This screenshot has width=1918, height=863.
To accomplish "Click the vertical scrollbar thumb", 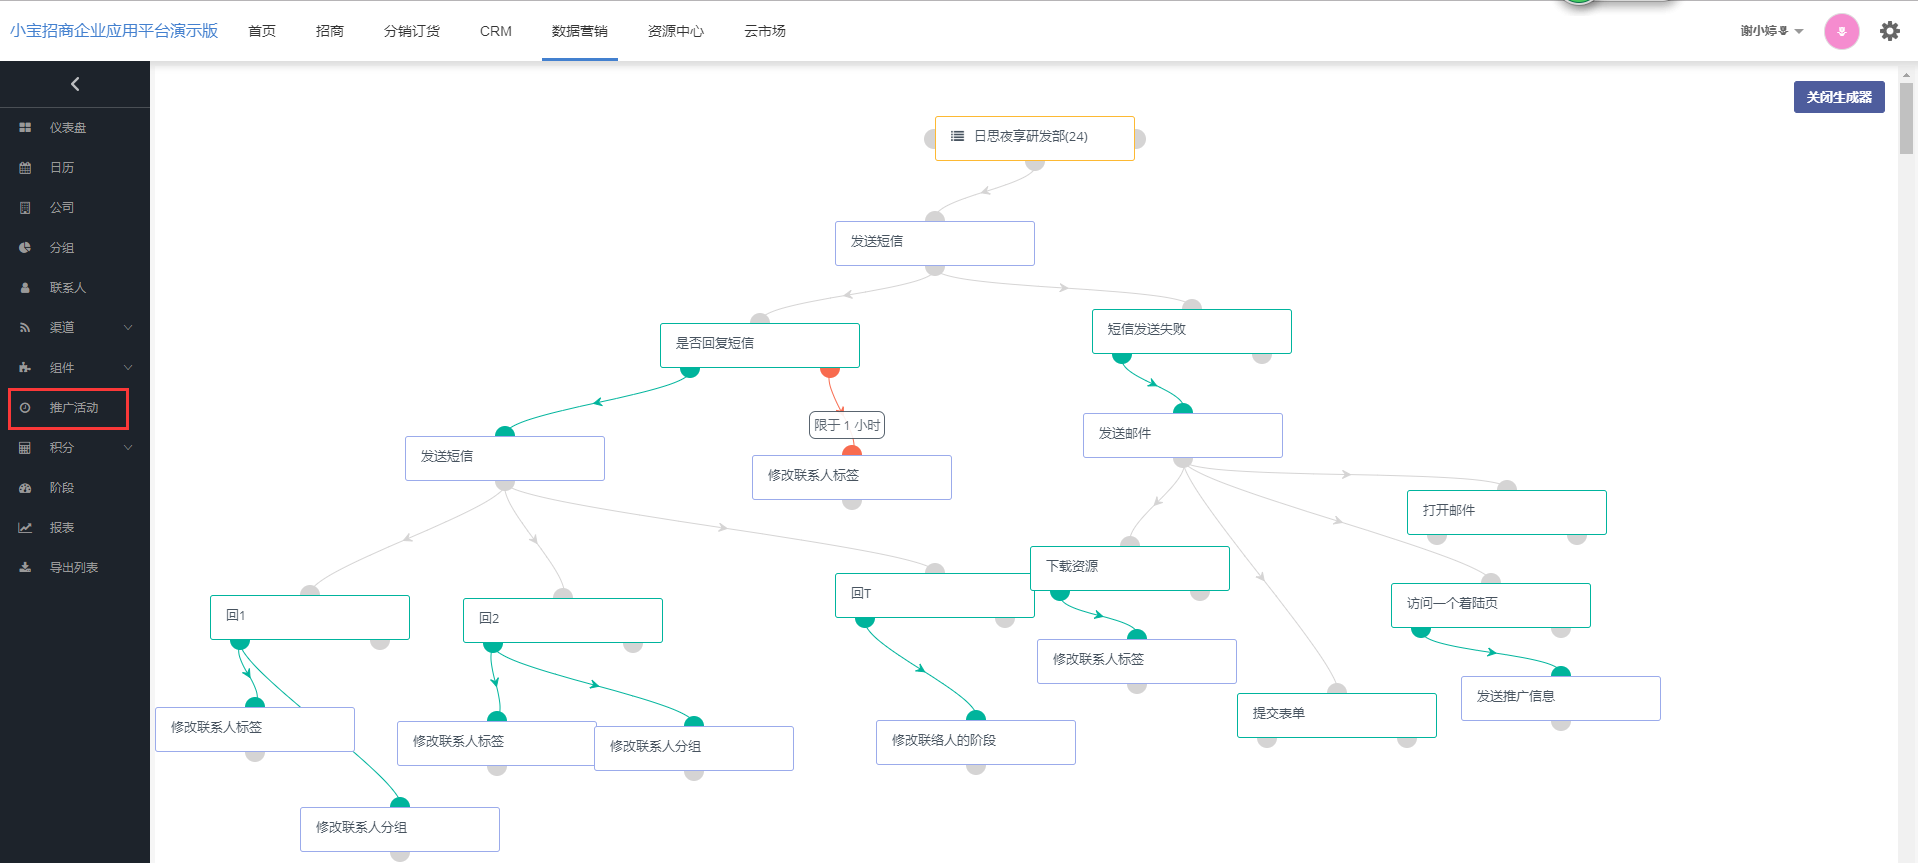I will click(x=1907, y=118).
